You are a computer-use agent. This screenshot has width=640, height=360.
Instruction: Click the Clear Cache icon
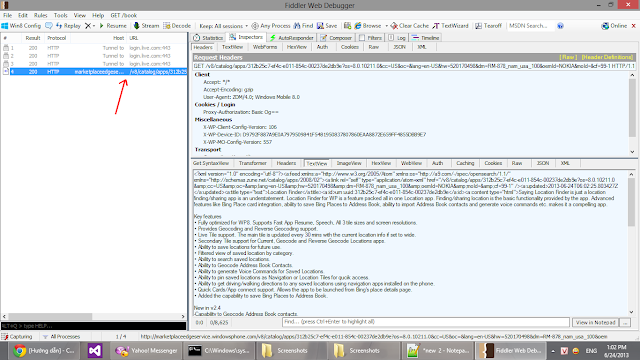[394, 26]
